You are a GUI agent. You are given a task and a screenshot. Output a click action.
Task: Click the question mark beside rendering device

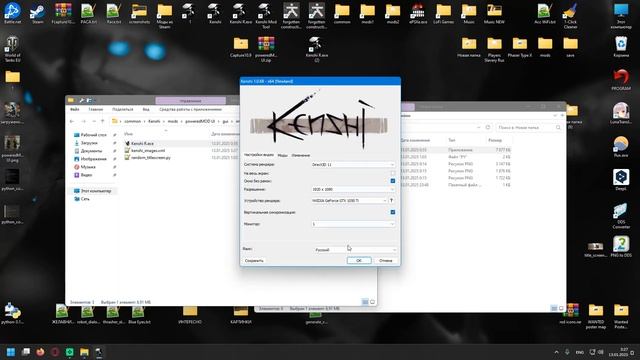pos(391,200)
